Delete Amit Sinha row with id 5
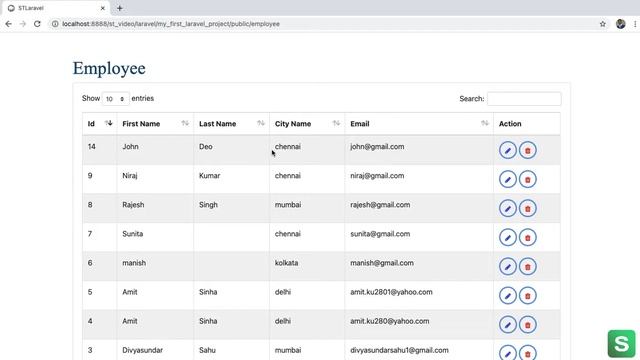The width and height of the screenshot is (640, 360). point(528,296)
